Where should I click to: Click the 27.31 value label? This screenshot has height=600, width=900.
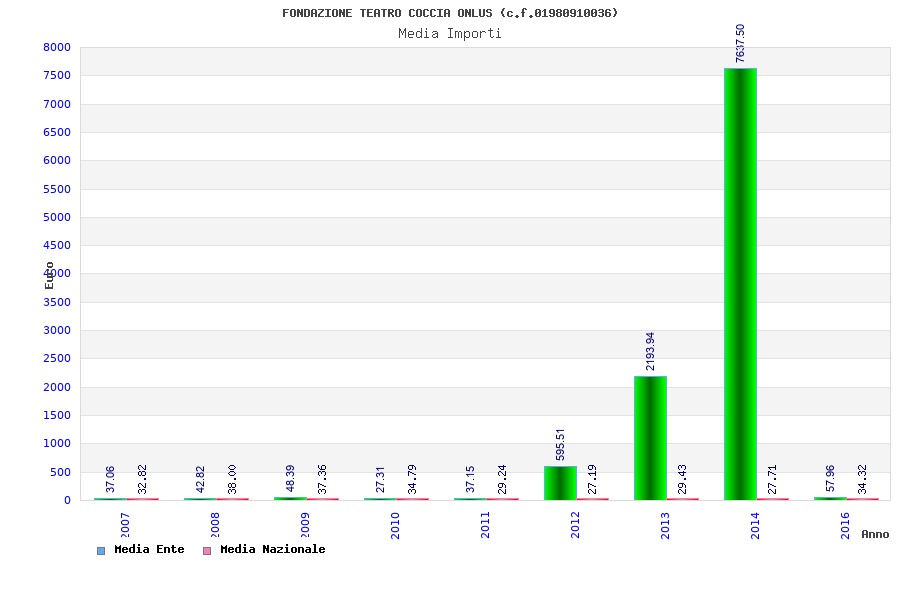(x=380, y=479)
